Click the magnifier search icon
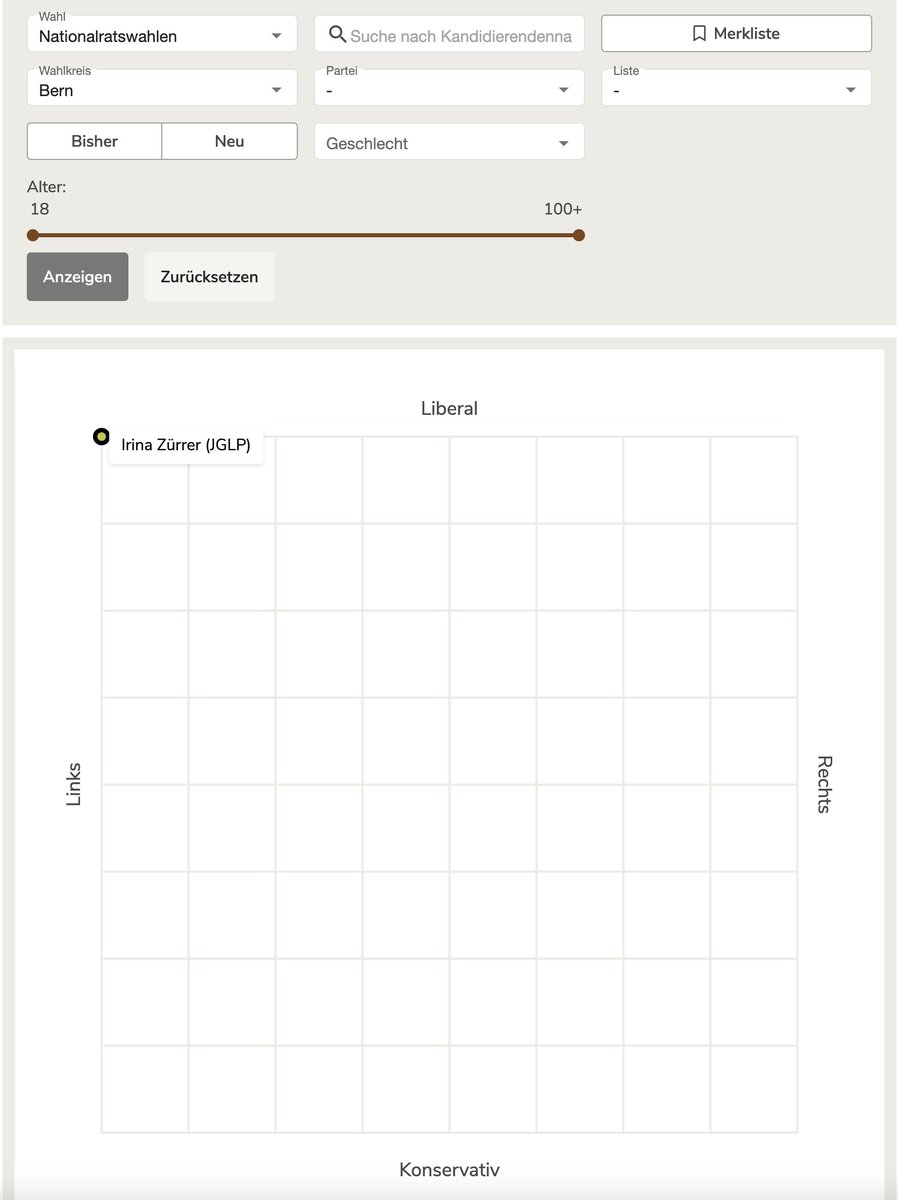898x1200 pixels. [338, 35]
